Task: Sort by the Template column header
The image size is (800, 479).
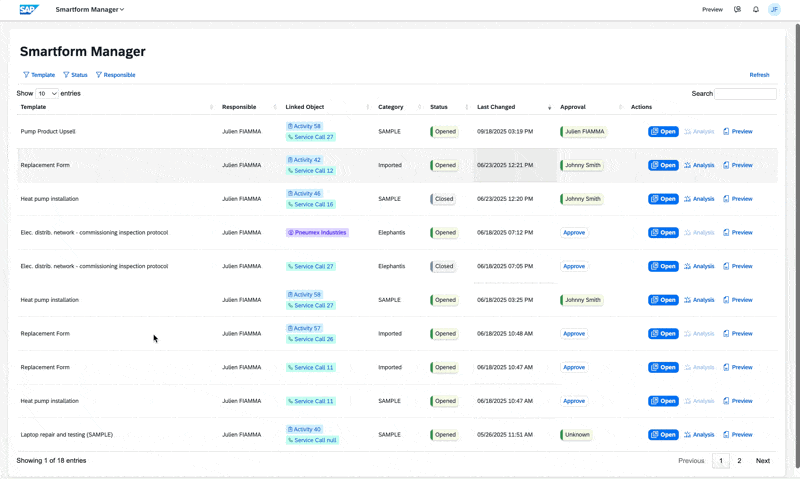Action: pyautogui.click(x=33, y=107)
